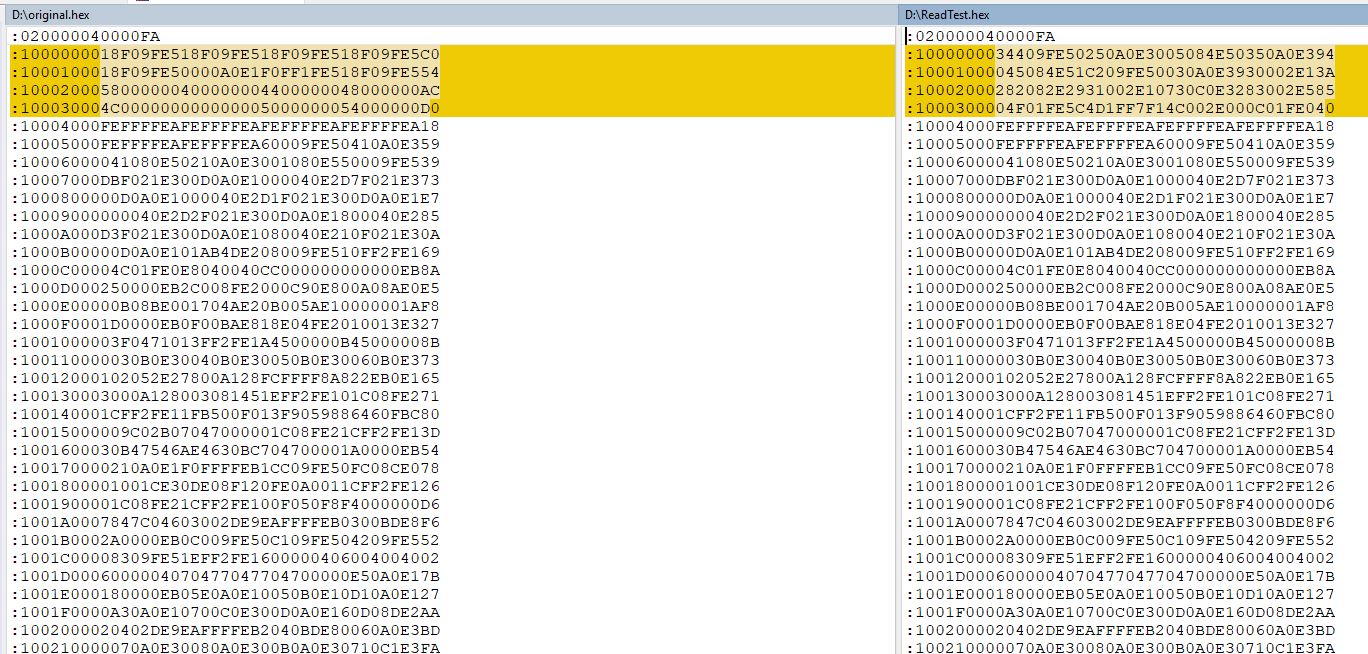
Task: Click line :10020000 in ReadTest.hex pane
Action: pos(1121,630)
